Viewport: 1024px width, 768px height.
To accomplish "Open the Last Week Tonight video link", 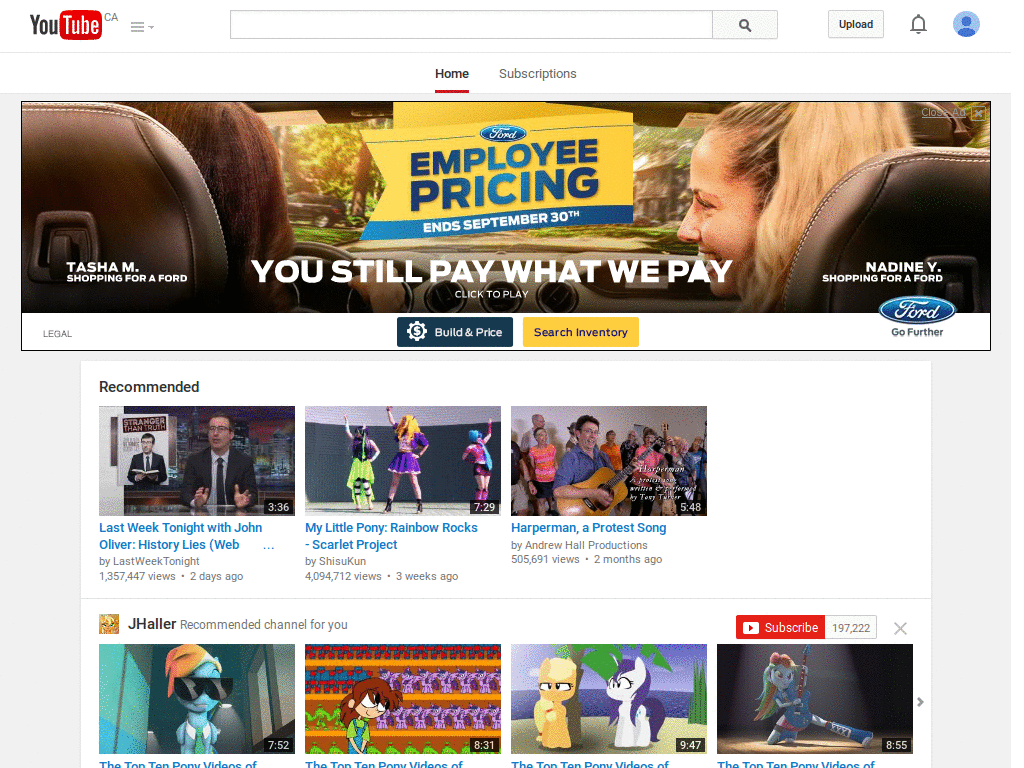I will (x=180, y=534).
